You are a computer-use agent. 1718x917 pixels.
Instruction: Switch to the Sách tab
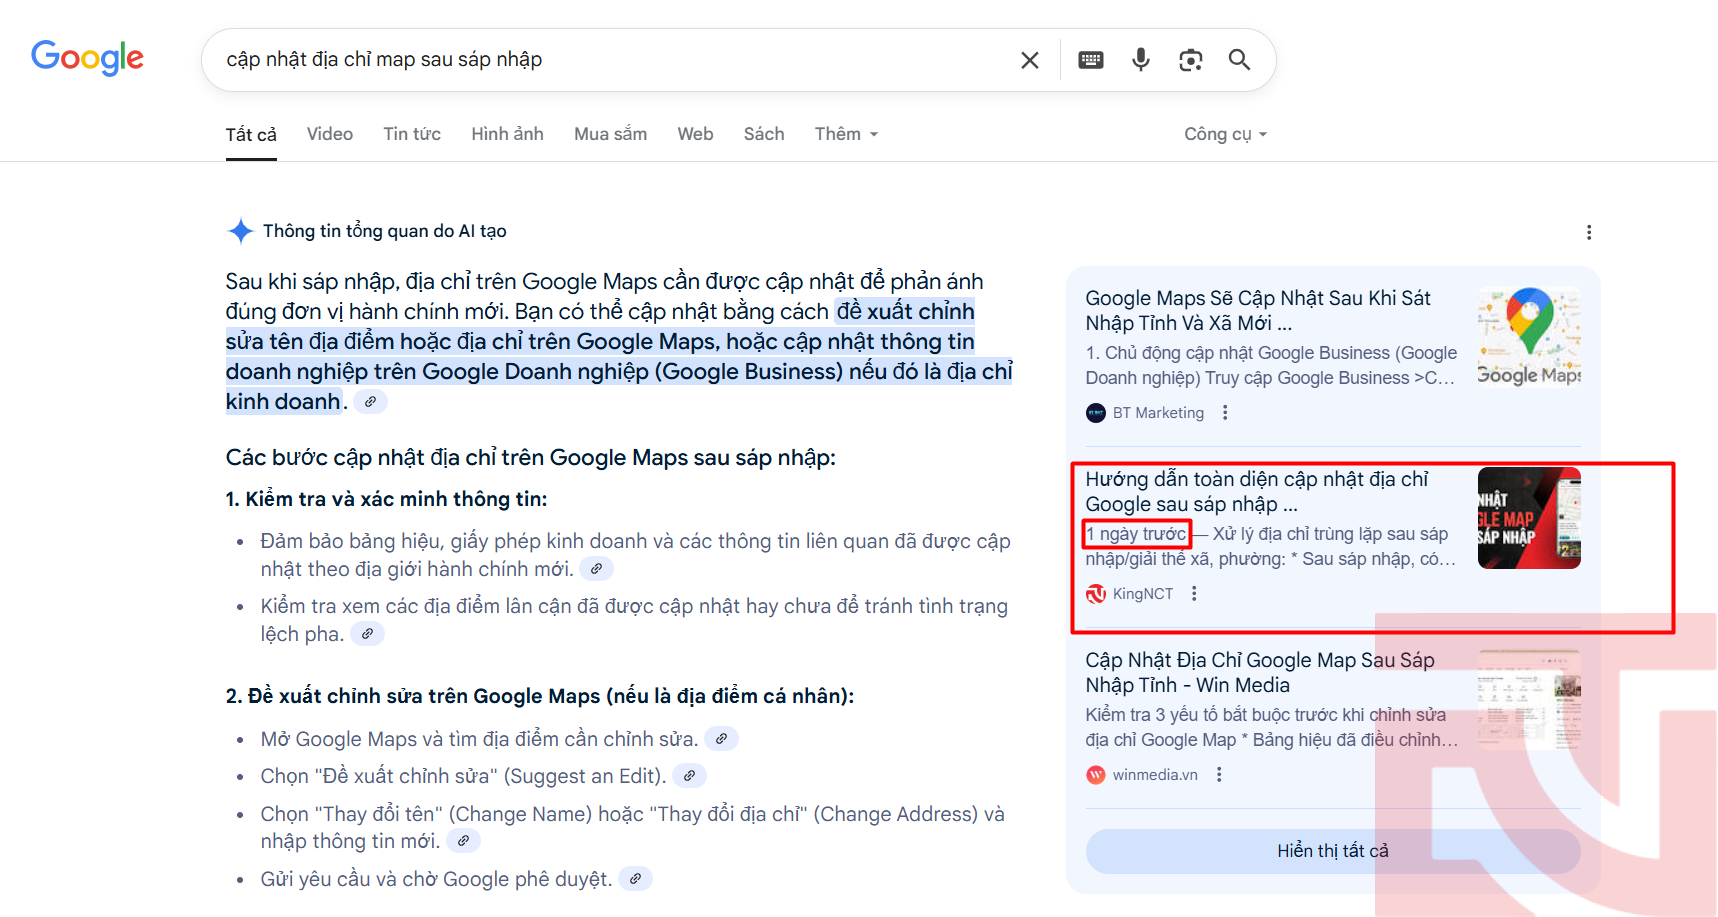pyautogui.click(x=764, y=134)
